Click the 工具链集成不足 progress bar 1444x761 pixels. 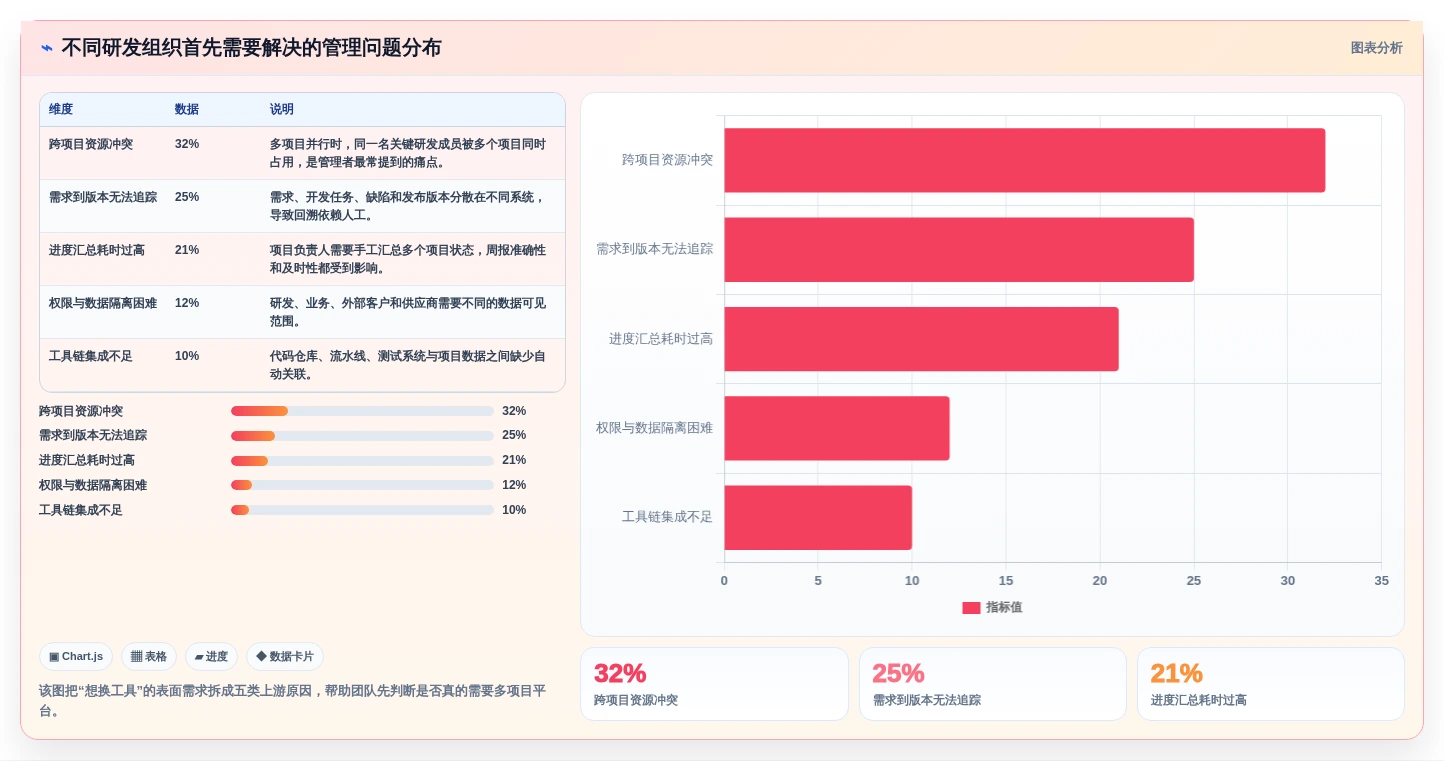pos(362,510)
